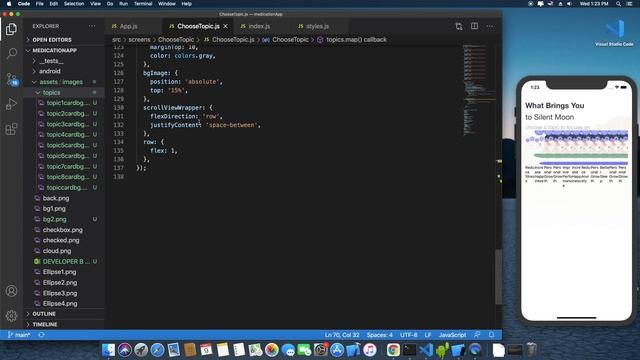
Task: Open Photos from the Dock
Action: tap(271, 350)
